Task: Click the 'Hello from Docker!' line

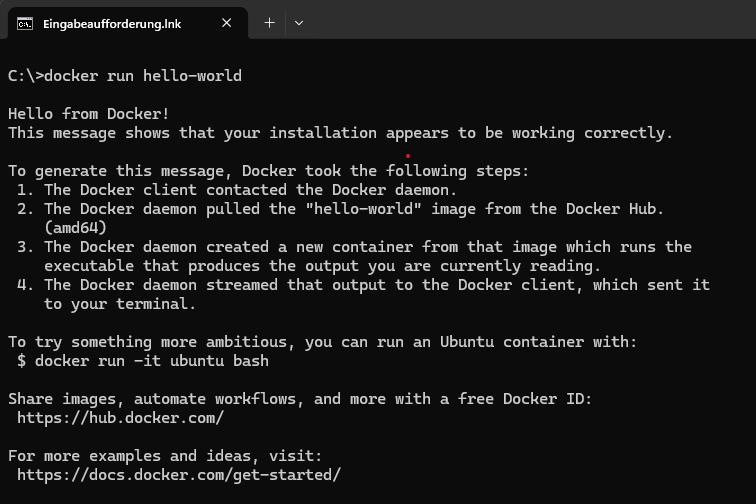Action: pos(89,114)
